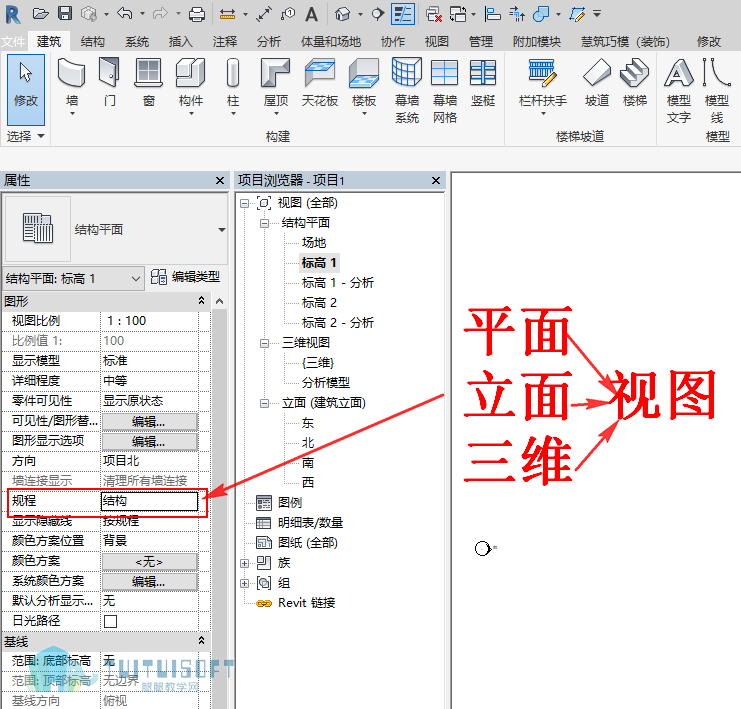The width and height of the screenshot is (741, 709).
Task: Open the Revit application menu
Action: (13, 14)
